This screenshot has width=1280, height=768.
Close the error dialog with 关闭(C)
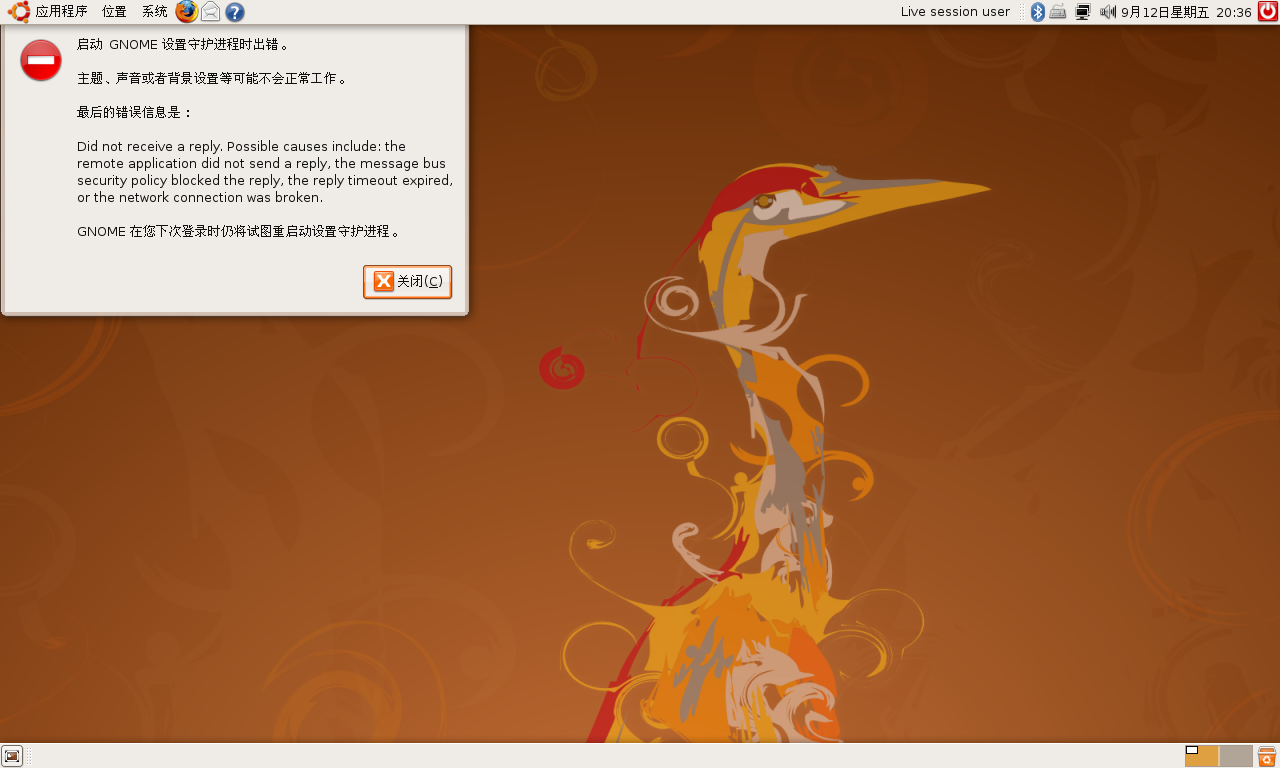407,282
